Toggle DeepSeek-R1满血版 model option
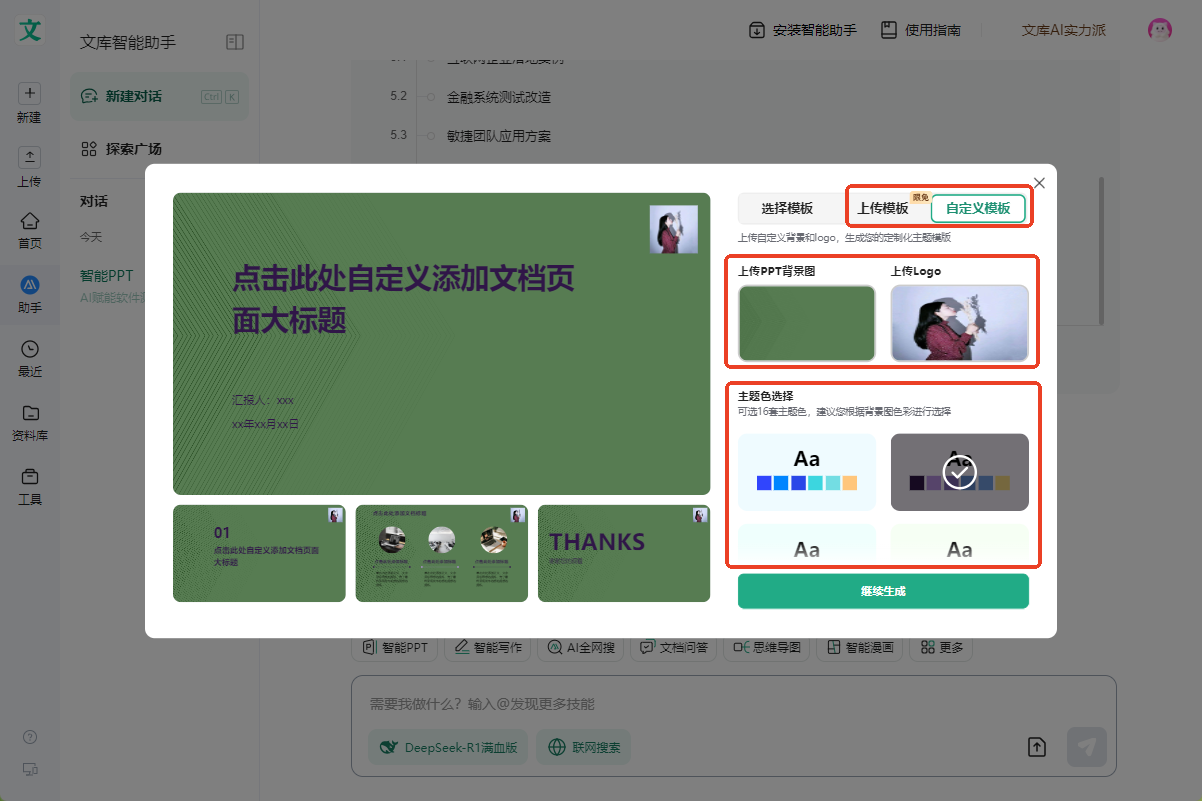The width and height of the screenshot is (1202, 801). [447, 747]
